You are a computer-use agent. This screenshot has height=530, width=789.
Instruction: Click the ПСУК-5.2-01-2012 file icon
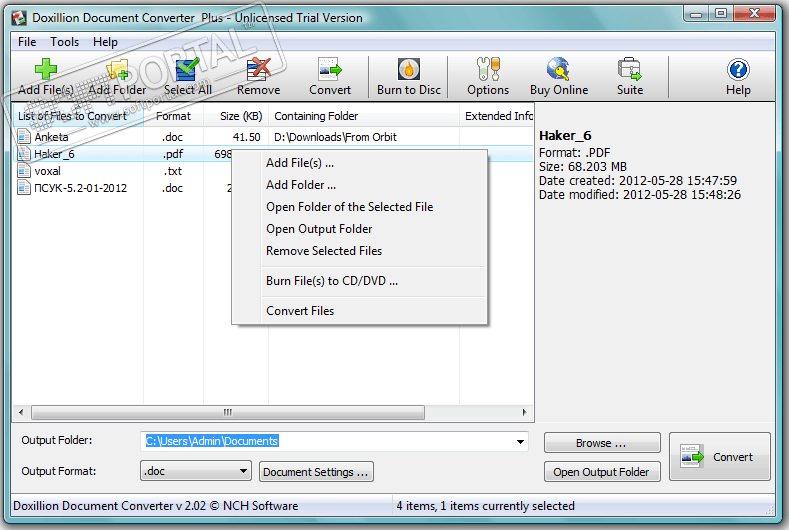click(24, 188)
